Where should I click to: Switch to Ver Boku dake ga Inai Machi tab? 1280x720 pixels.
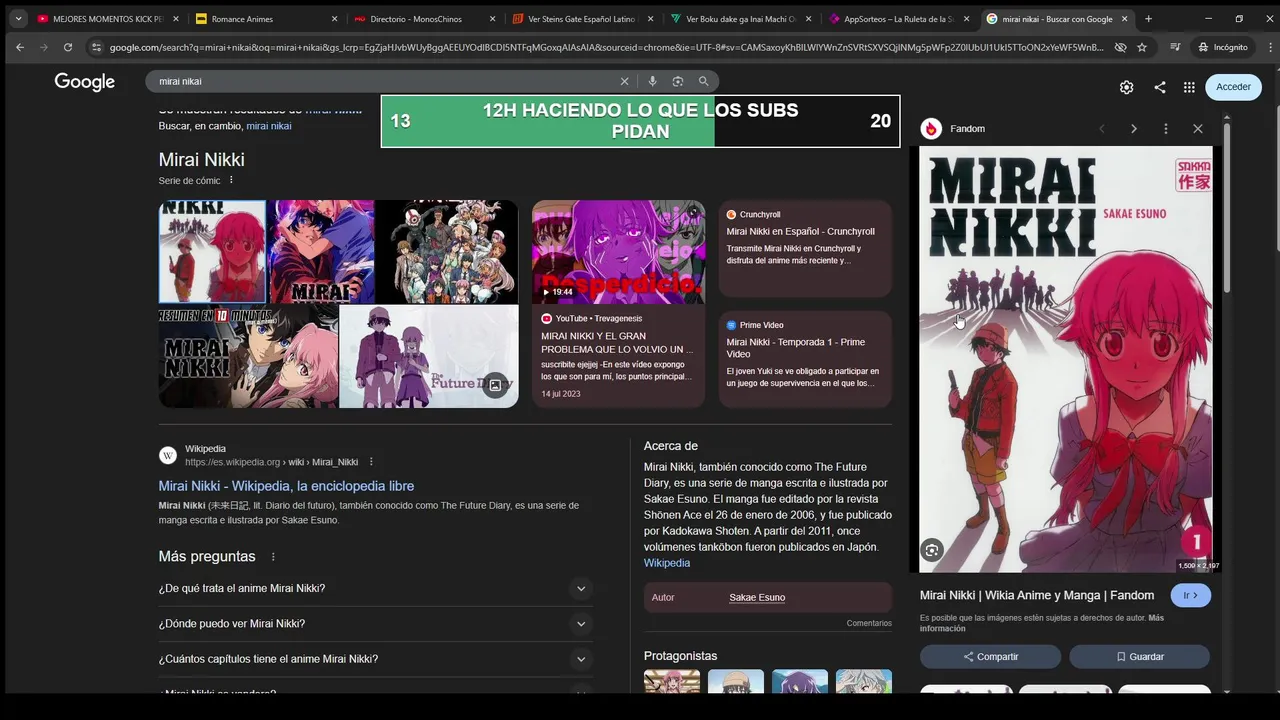click(x=740, y=18)
